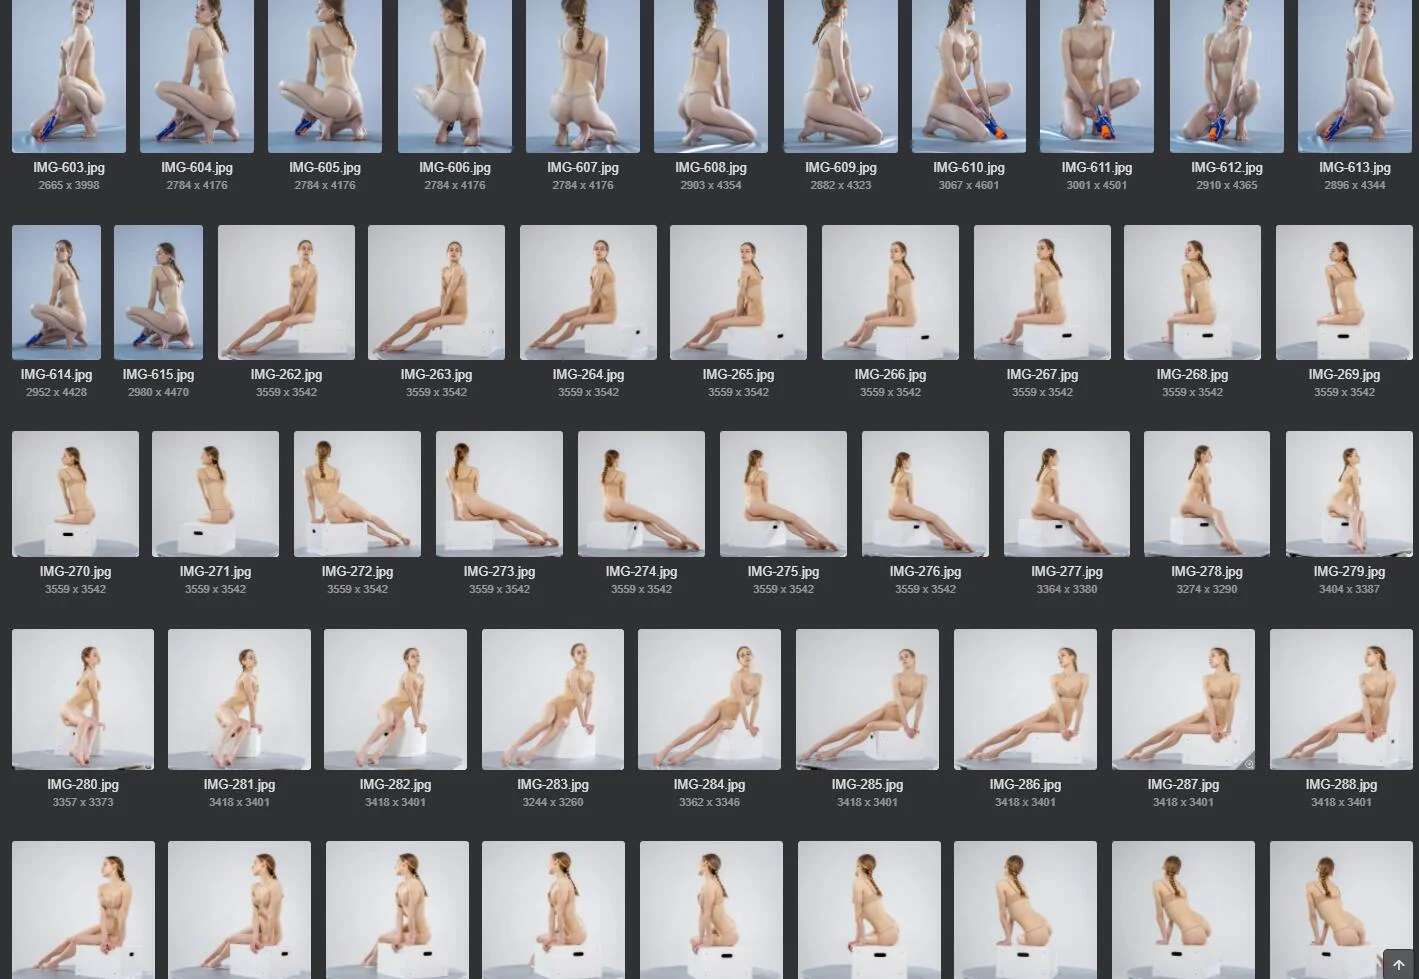Open thumbnail IMG-265.jpg
The height and width of the screenshot is (979, 1419).
point(738,292)
